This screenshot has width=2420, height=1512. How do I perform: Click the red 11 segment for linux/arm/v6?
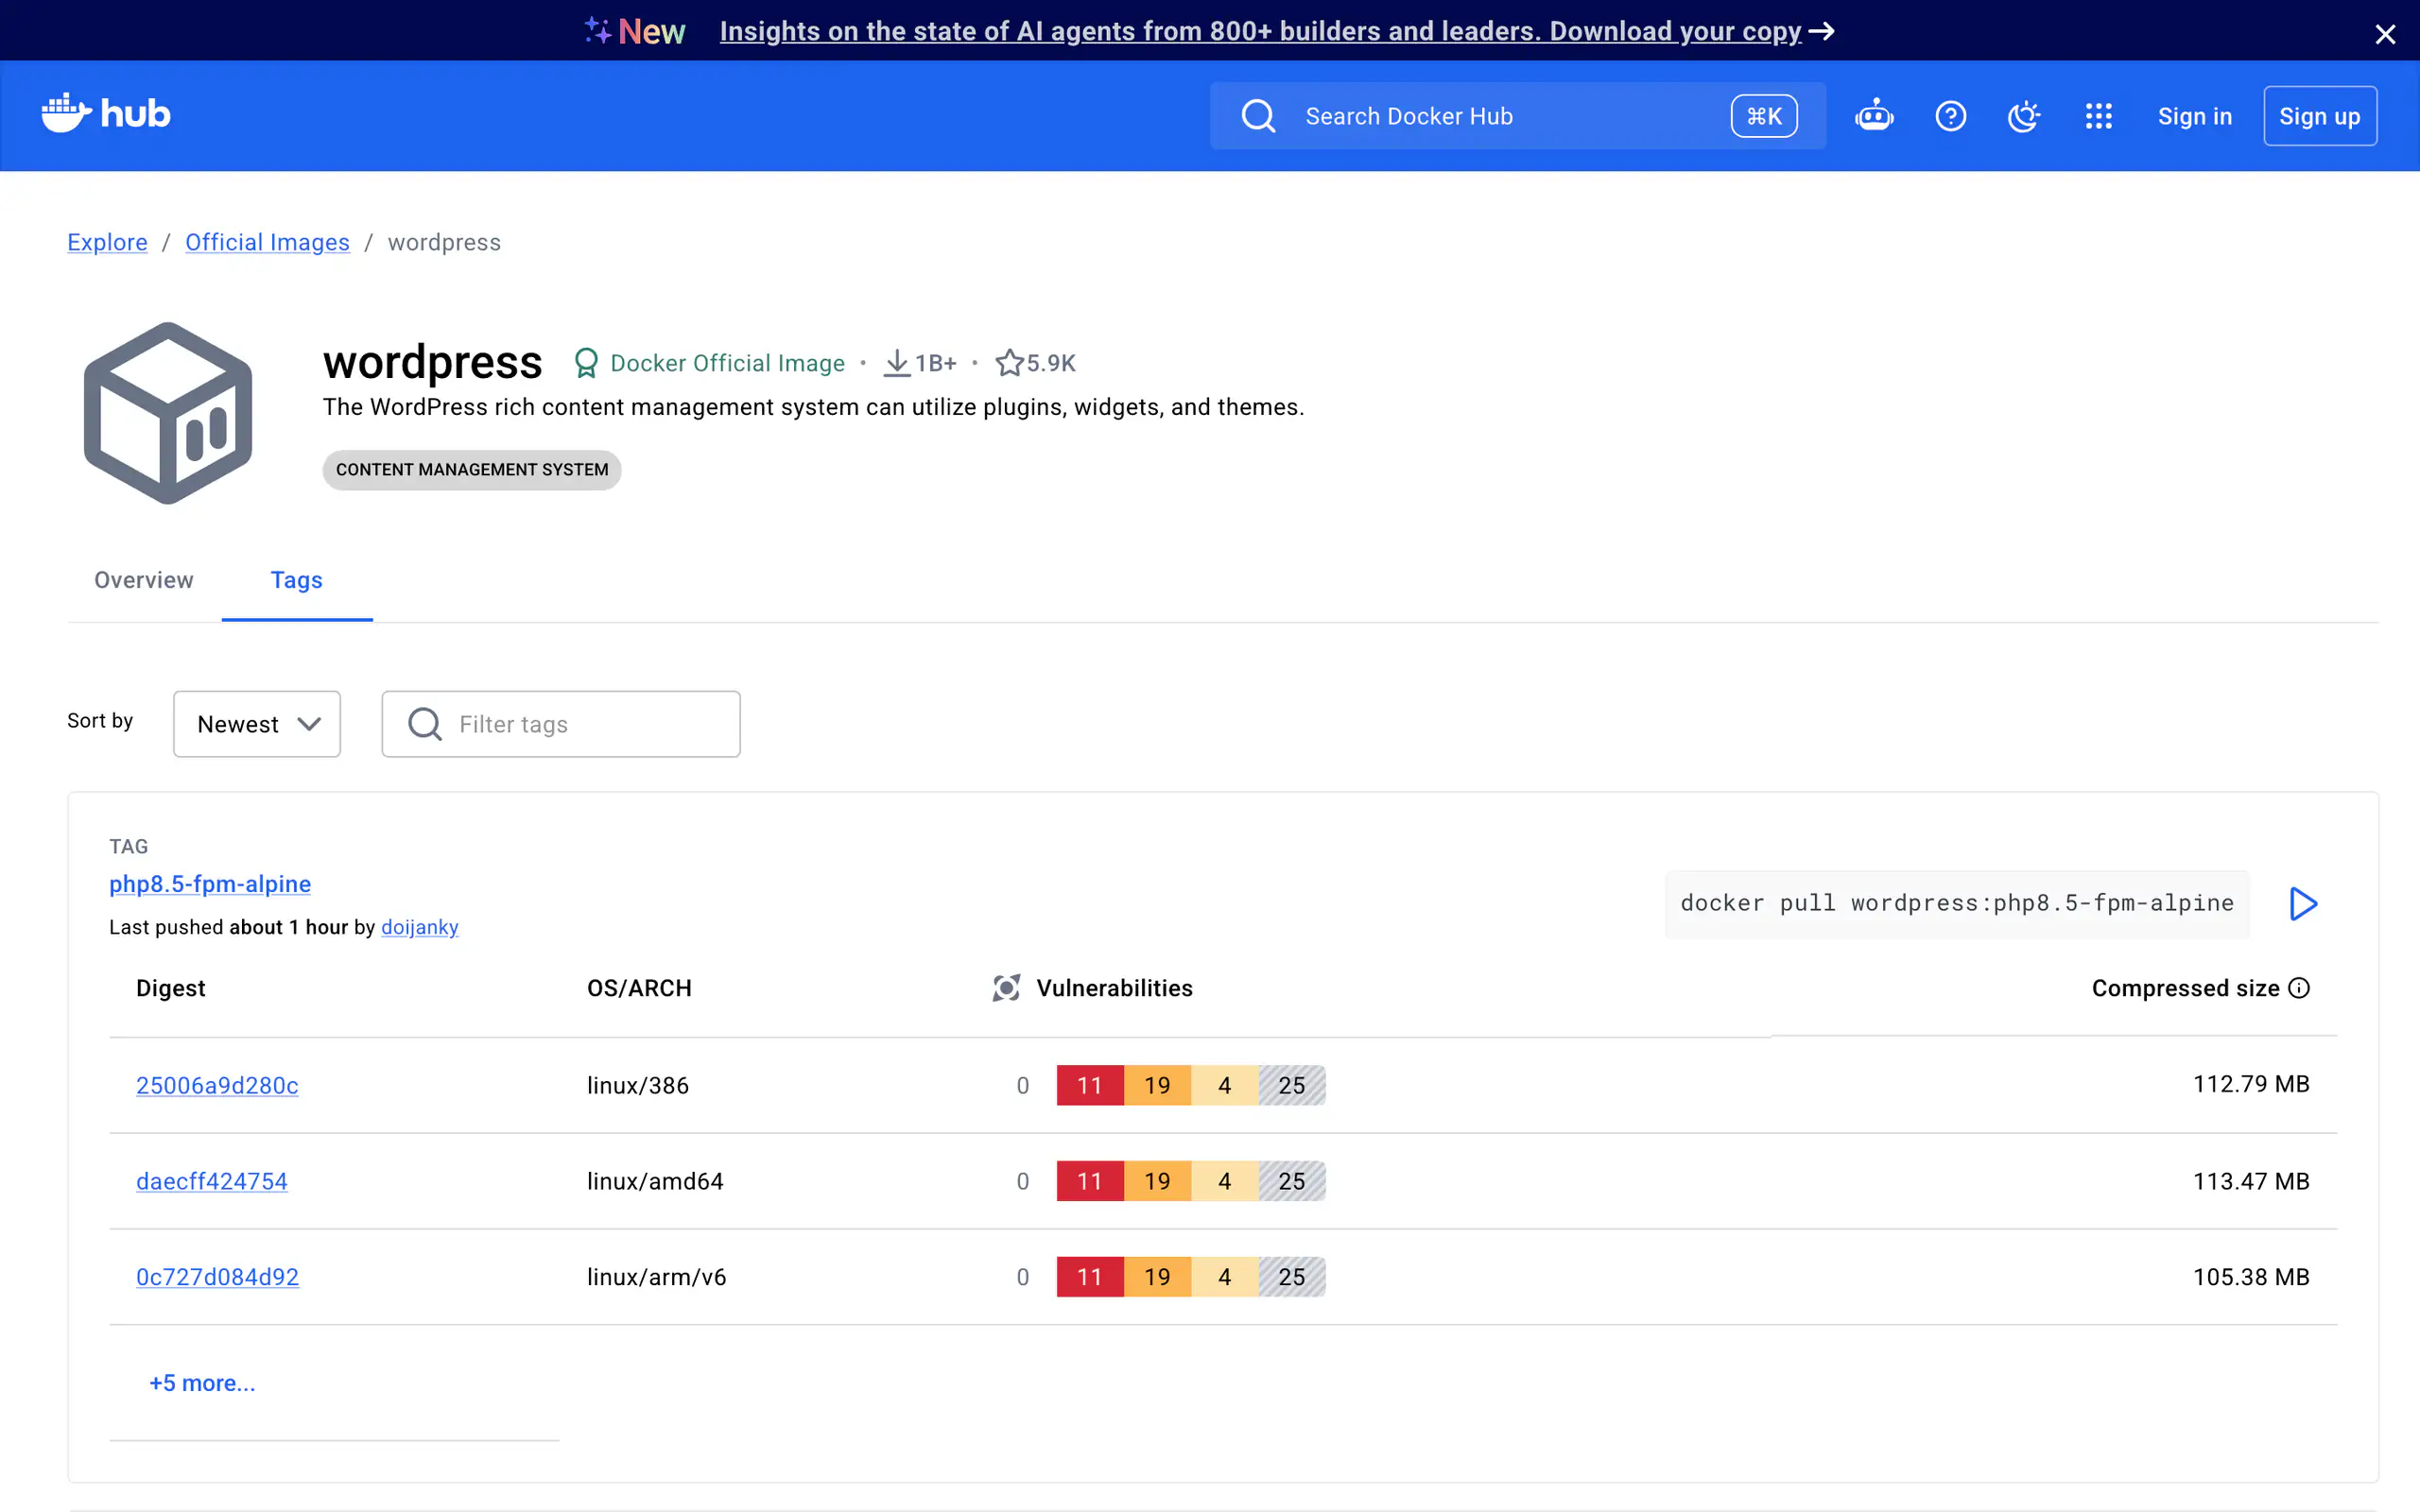click(x=1090, y=1277)
